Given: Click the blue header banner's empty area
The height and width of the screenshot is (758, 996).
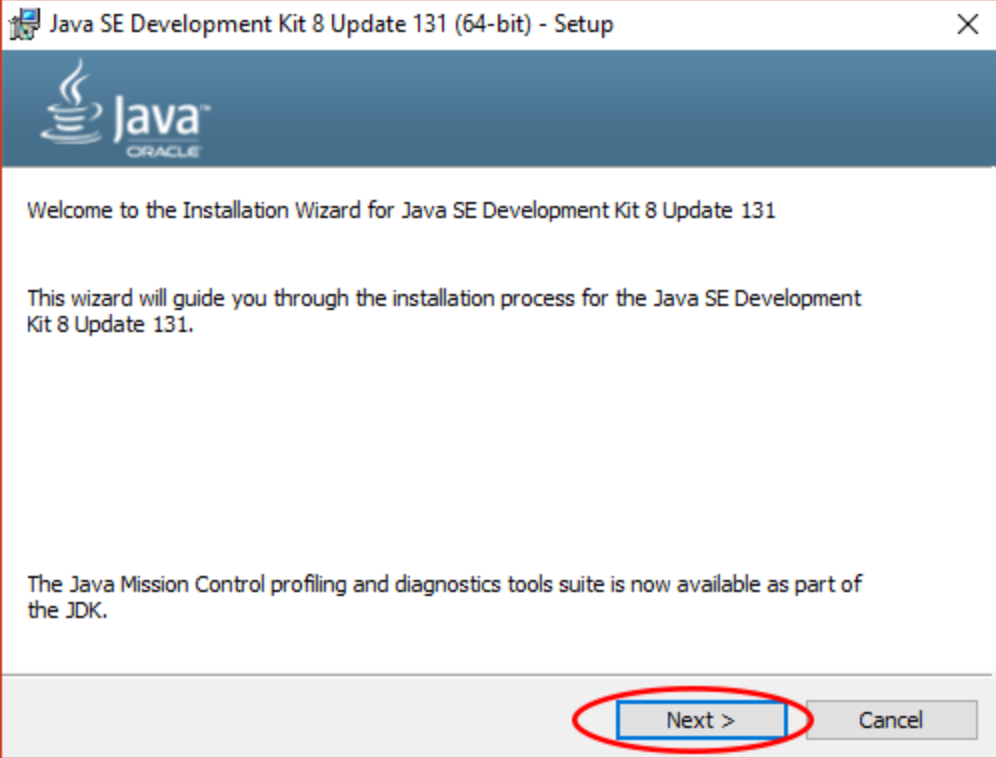Looking at the screenshot, I should pos(600,110).
